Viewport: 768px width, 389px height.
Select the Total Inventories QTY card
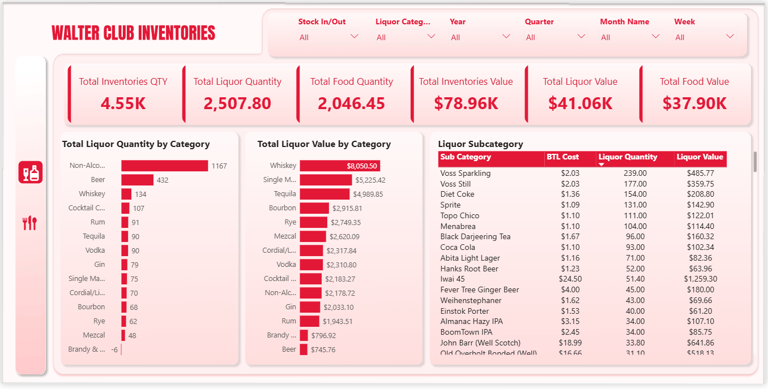122,94
